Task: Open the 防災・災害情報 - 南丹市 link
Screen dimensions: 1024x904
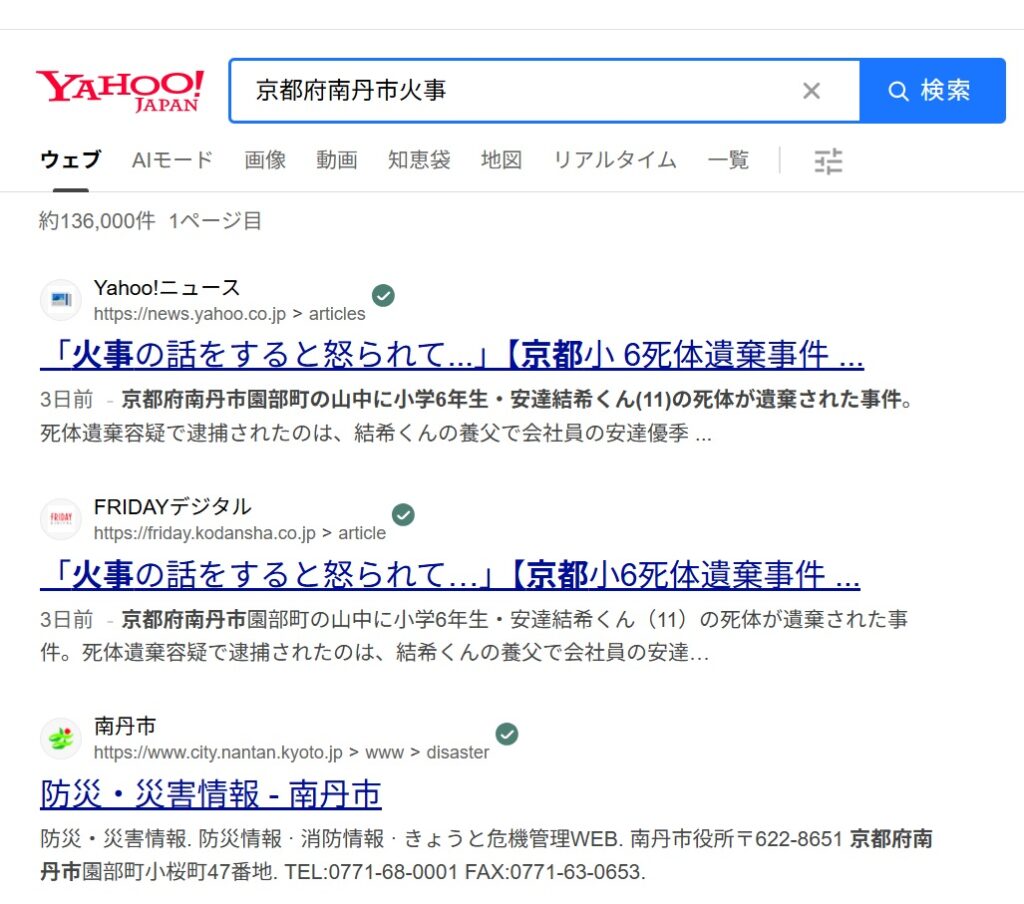Action: (x=211, y=794)
